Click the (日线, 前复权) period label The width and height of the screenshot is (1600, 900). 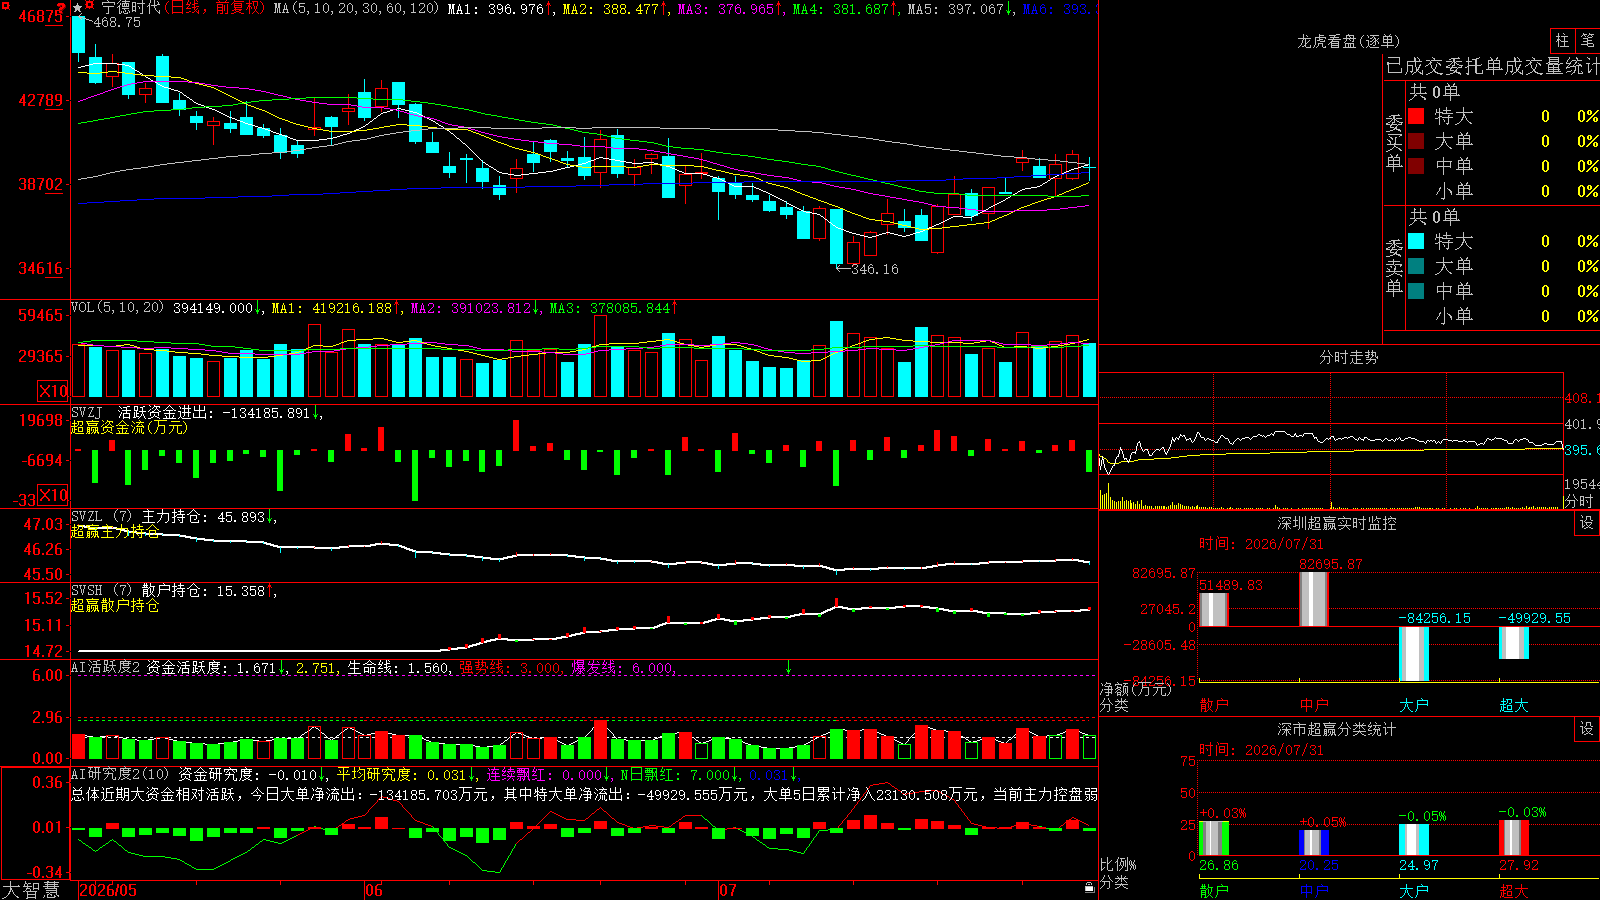(x=215, y=8)
